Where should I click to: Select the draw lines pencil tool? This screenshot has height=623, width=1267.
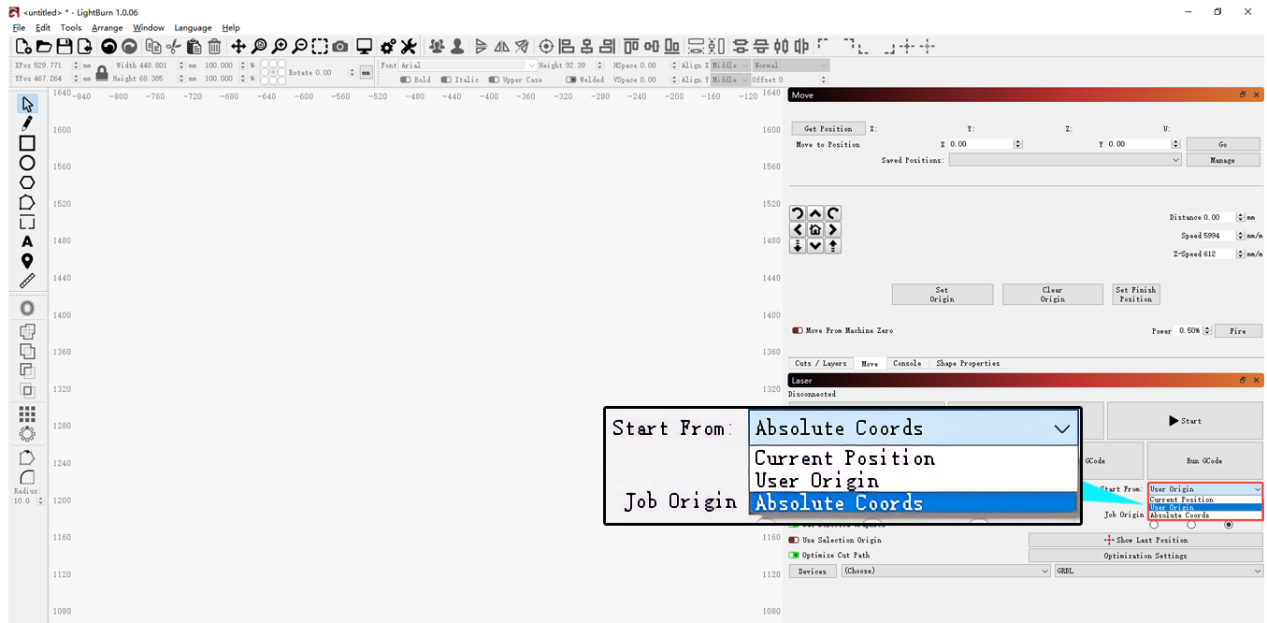27,124
